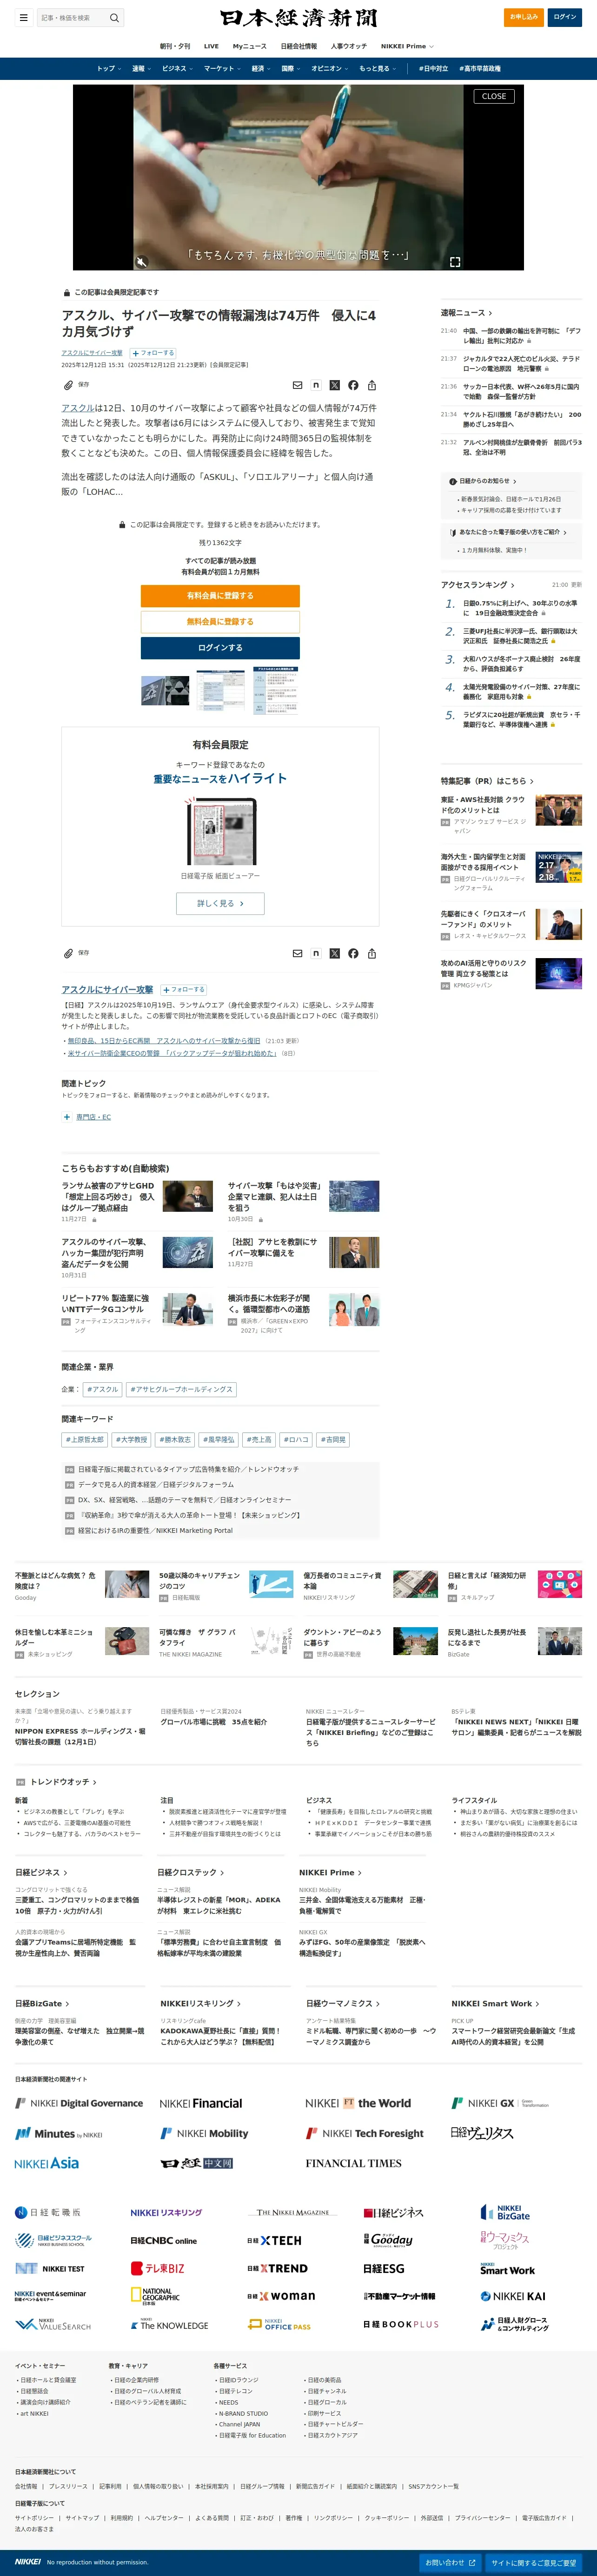This screenshot has width=597, height=2576.
Task: Close the video with the CLOSE button
Action: pos(494,97)
